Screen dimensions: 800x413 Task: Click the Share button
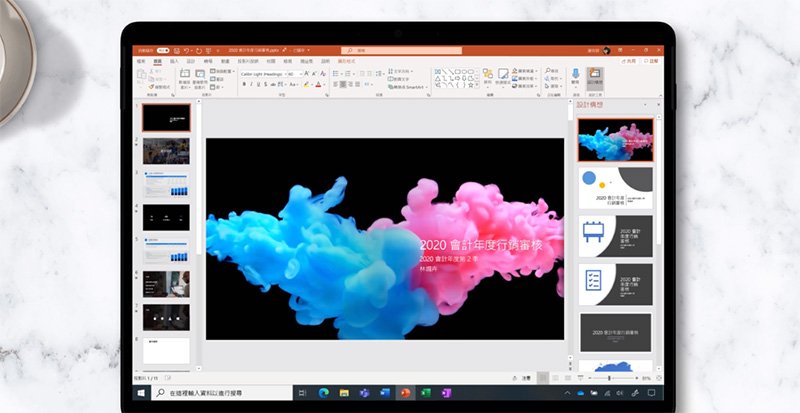(628, 61)
